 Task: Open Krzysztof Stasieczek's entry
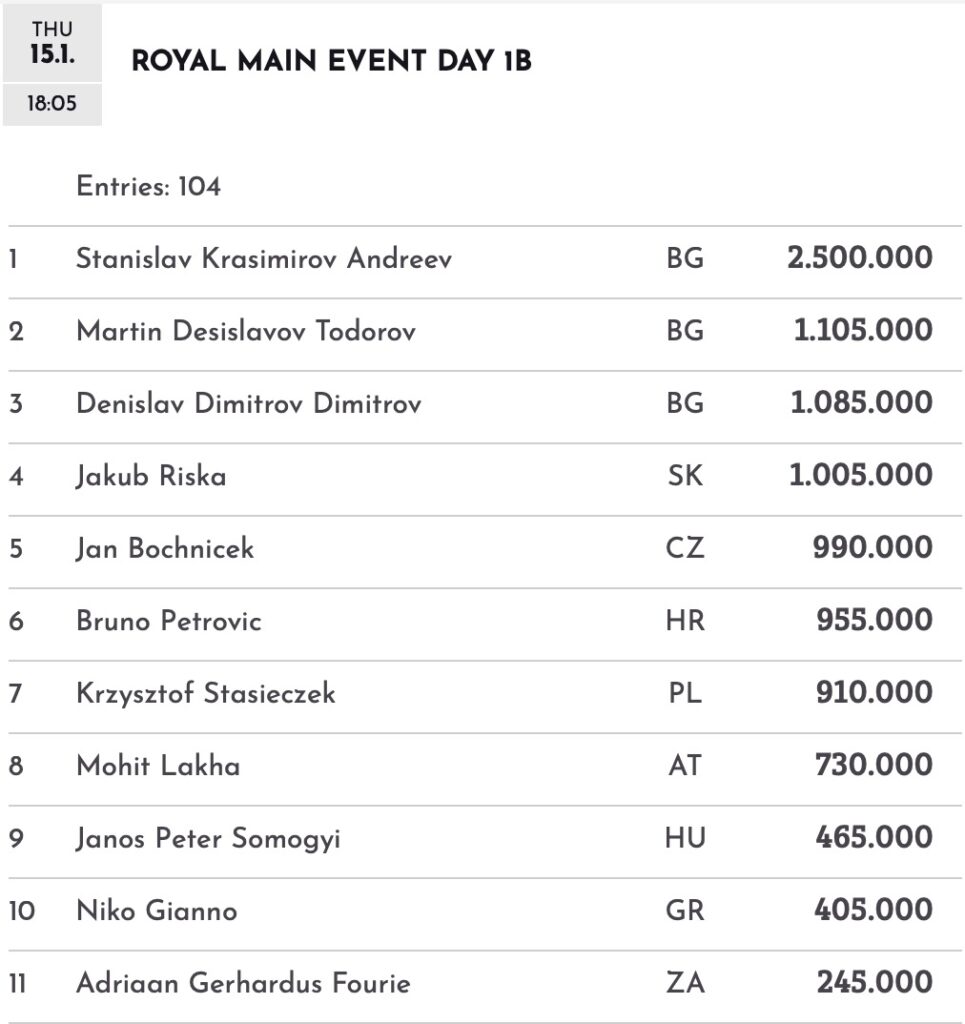206,693
